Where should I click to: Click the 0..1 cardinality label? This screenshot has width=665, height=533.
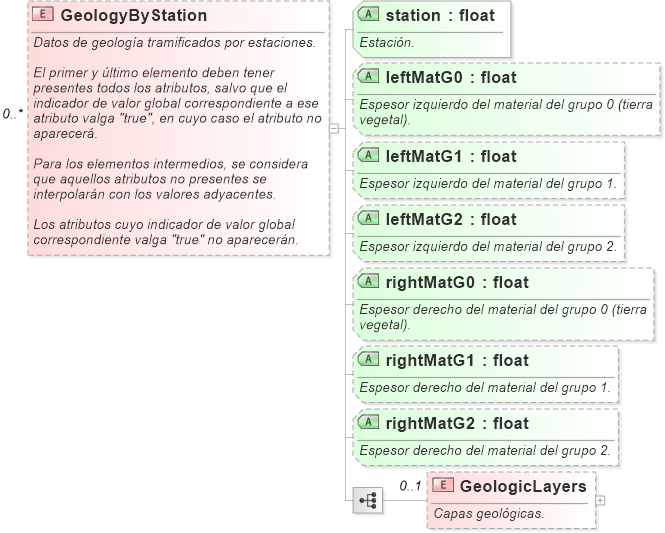[x=411, y=486]
